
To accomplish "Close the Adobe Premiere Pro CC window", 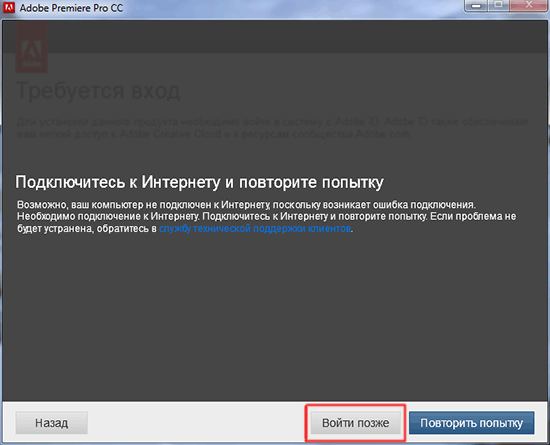I will (529, 6).
